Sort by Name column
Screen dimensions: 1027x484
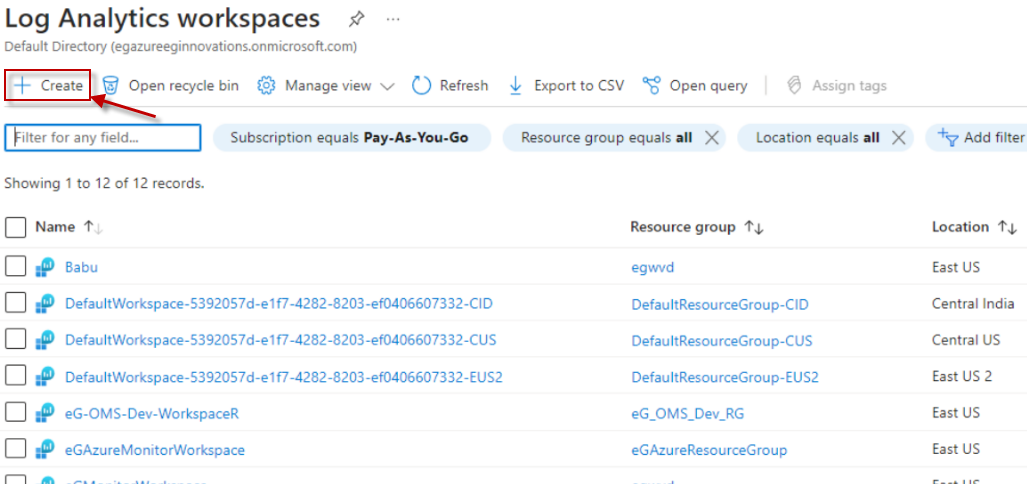point(69,227)
